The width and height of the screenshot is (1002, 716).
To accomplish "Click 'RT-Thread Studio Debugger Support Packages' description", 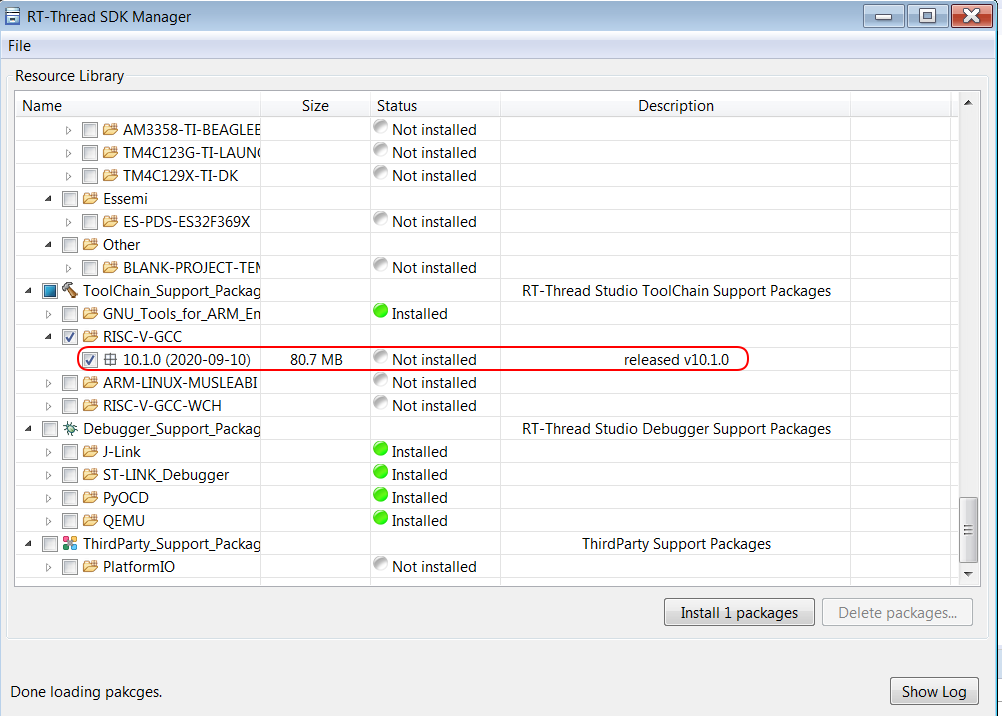I will coord(676,429).
